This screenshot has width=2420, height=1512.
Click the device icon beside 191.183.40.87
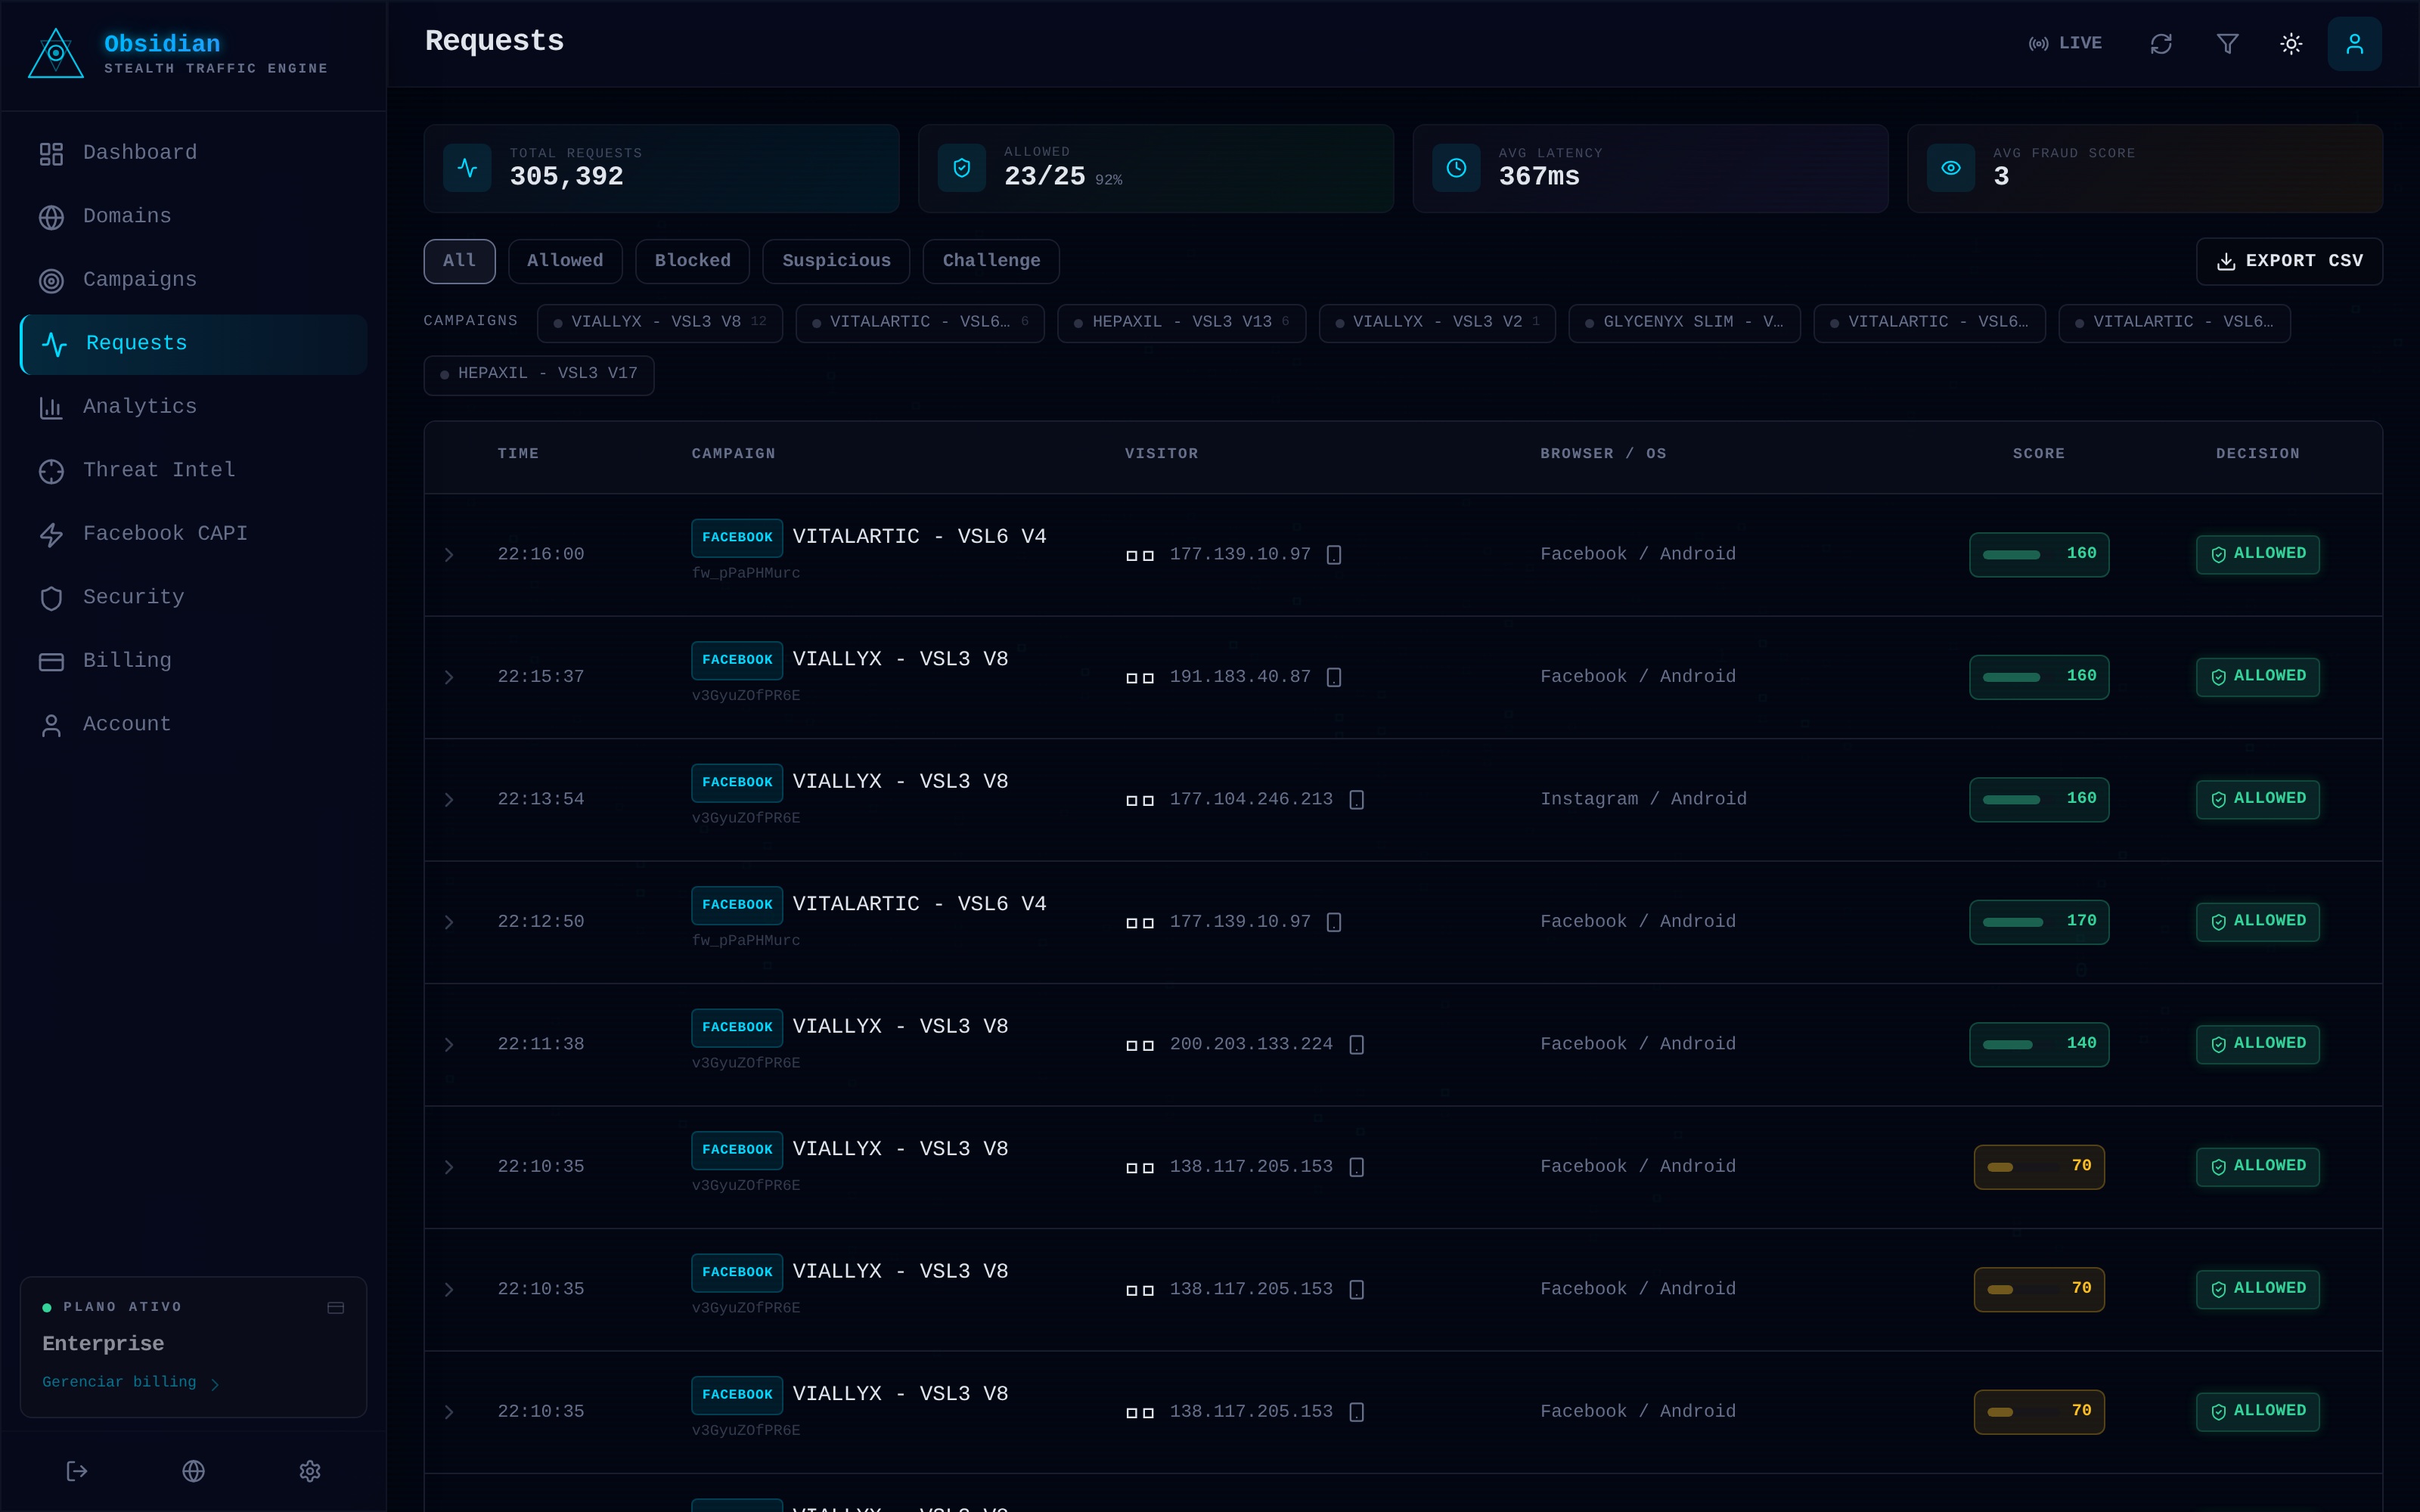click(1333, 678)
